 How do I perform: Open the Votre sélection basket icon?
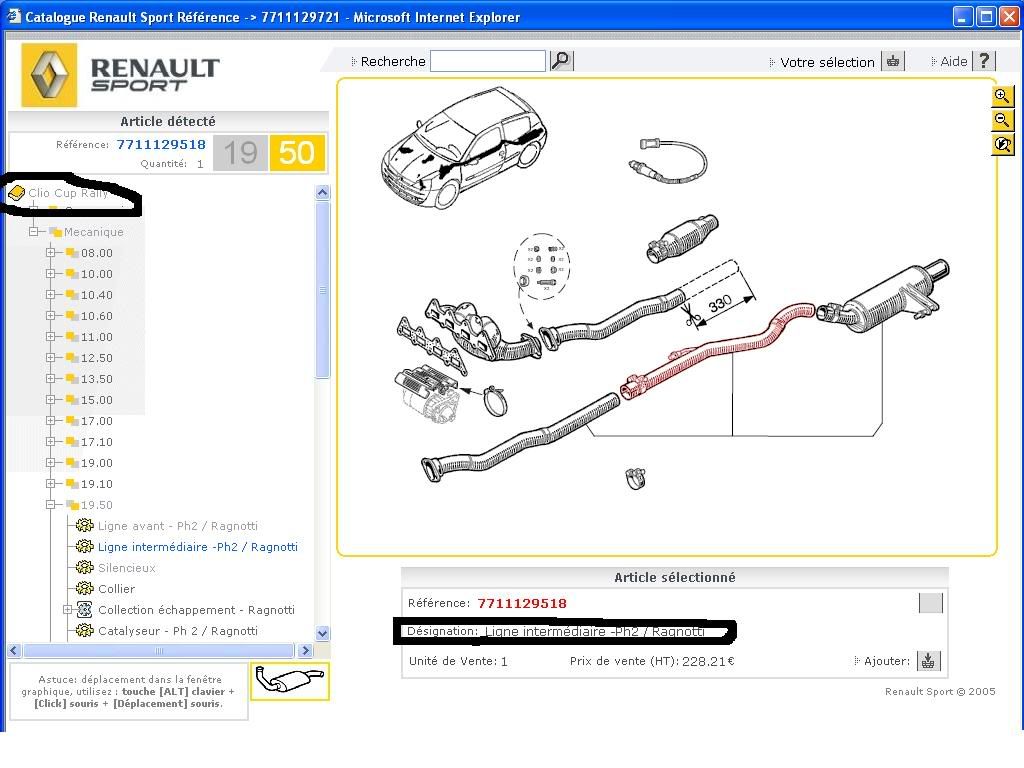[893, 61]
